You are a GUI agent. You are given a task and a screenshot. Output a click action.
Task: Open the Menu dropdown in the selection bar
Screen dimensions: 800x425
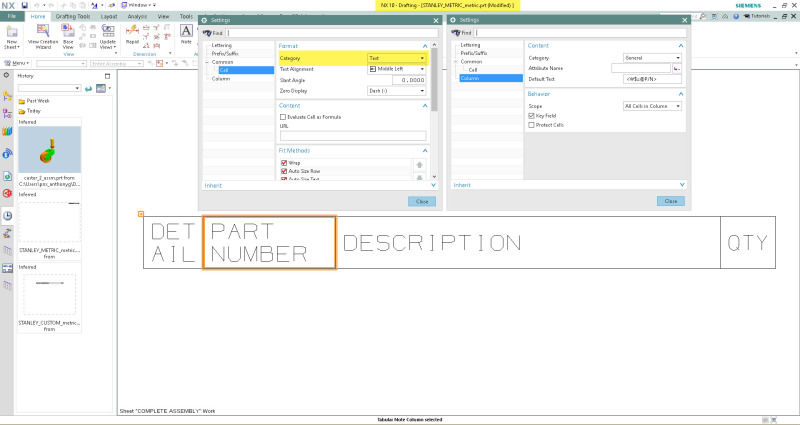[17, 63]
